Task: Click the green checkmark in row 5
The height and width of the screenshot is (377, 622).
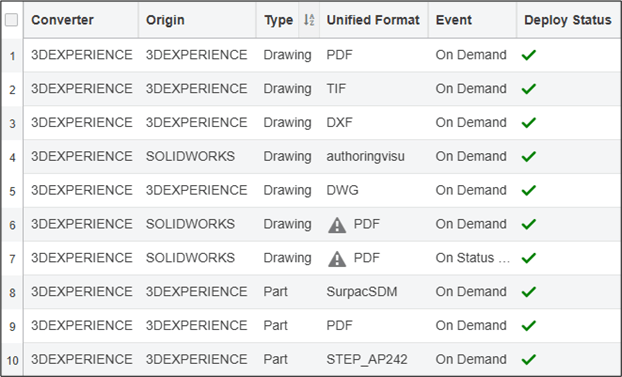Action: (529, 190)
